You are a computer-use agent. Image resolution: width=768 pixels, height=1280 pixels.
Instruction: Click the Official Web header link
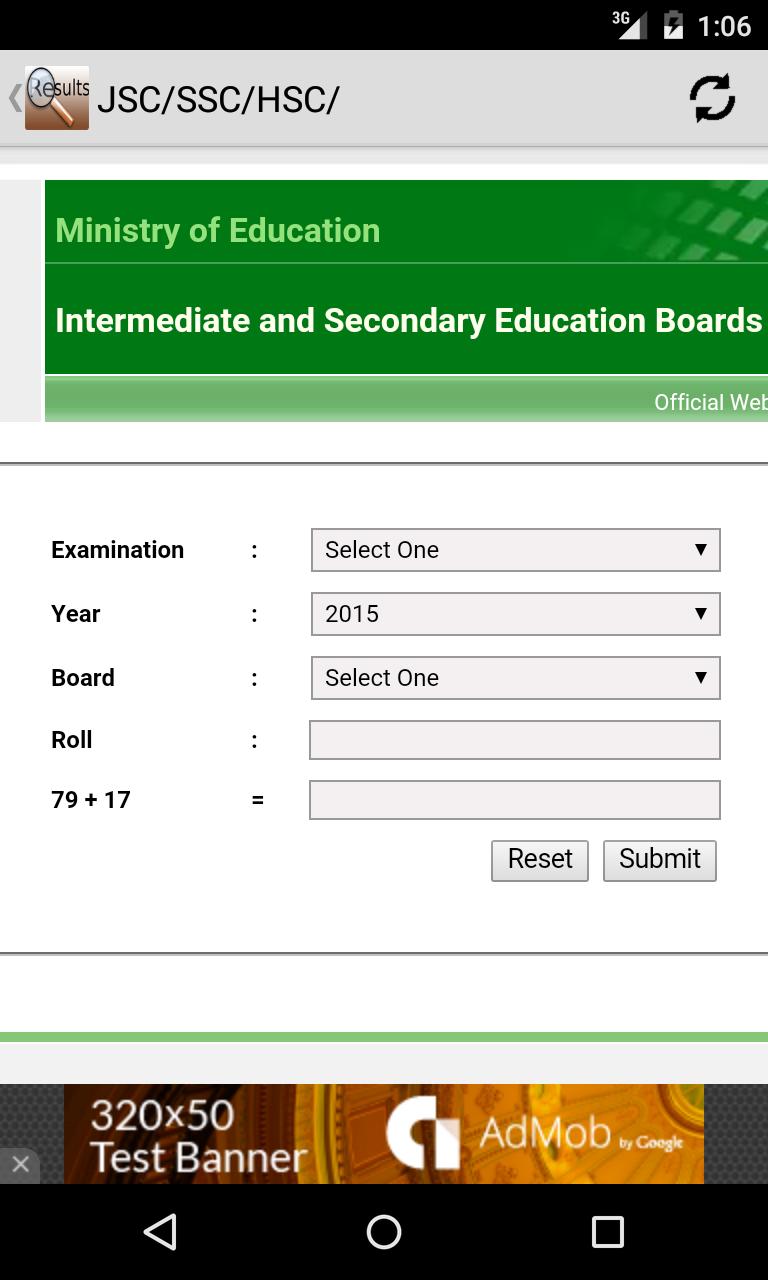pos(710,402)
